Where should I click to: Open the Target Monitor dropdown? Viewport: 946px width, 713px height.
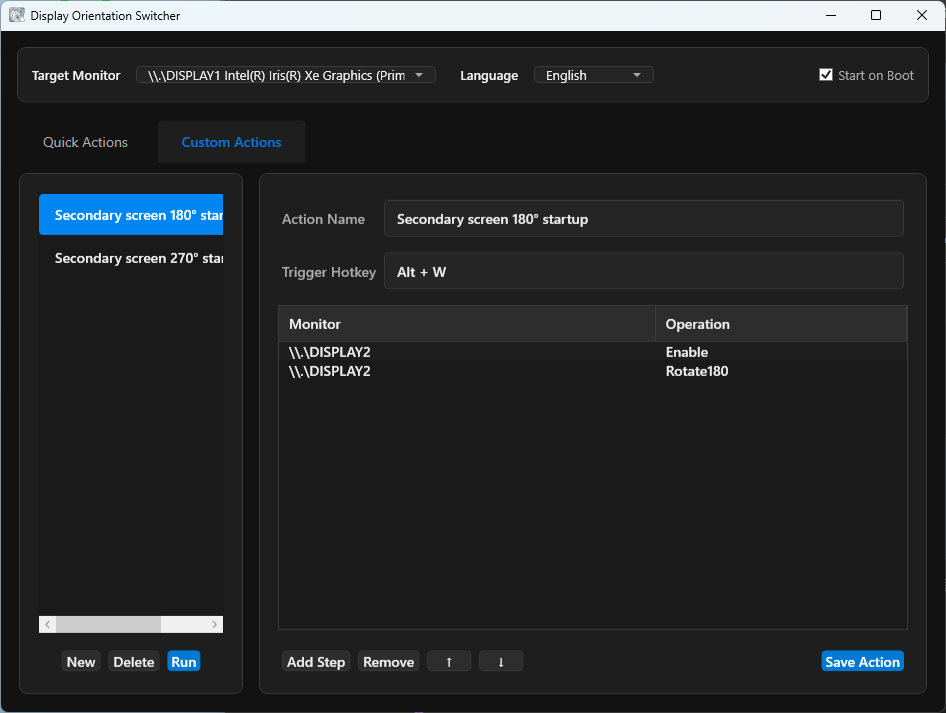coord(286,75)
